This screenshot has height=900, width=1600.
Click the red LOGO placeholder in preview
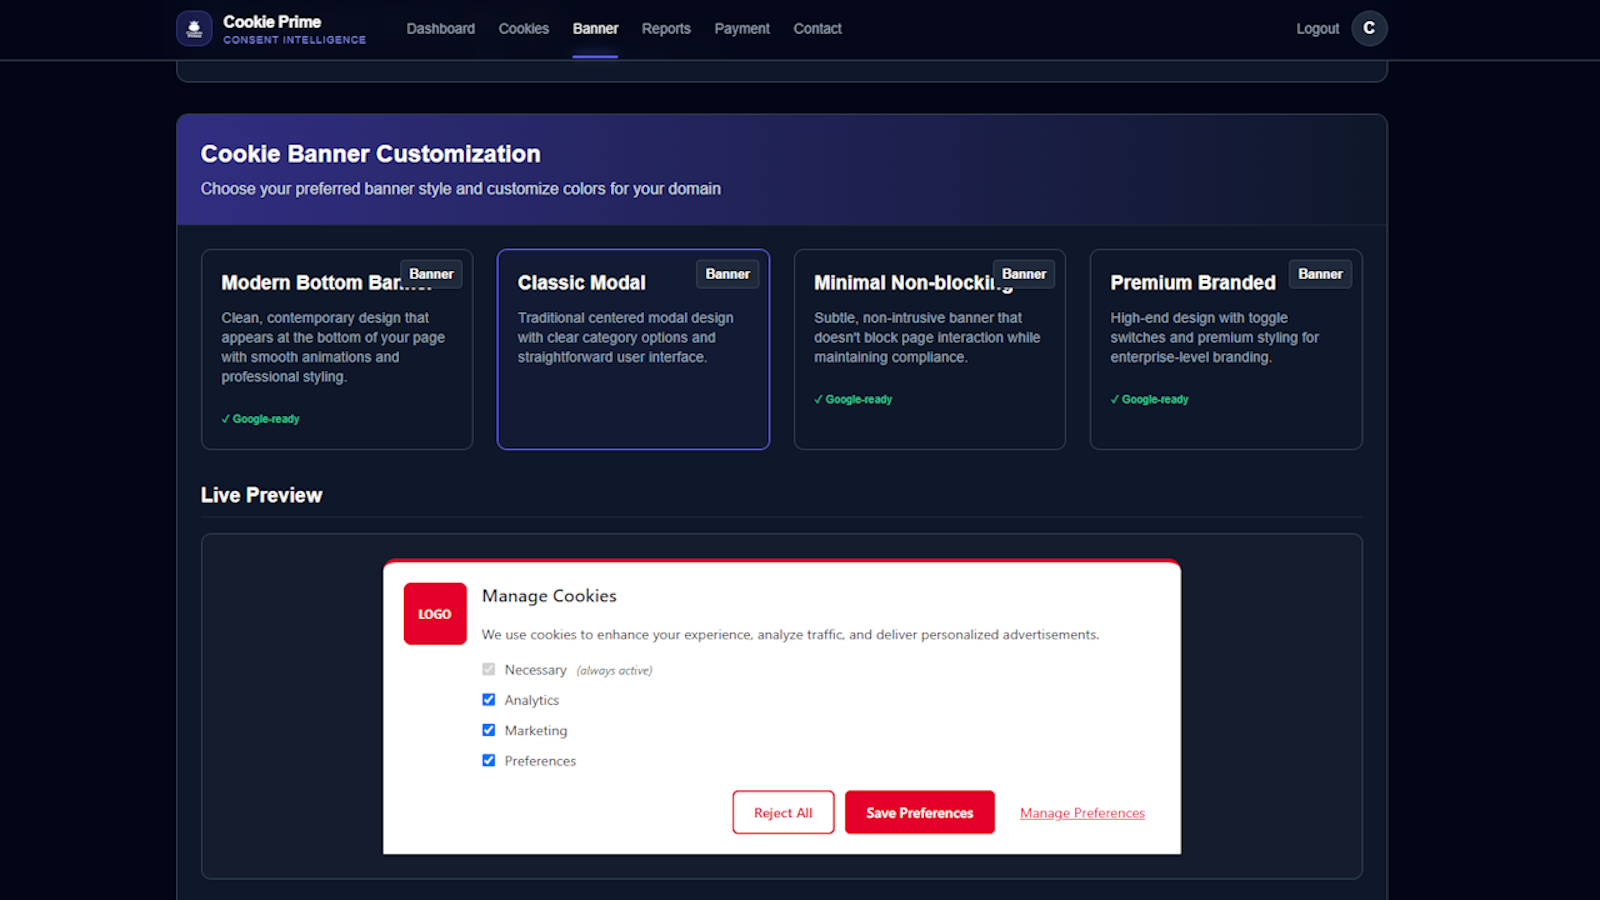tap(435, 614)
